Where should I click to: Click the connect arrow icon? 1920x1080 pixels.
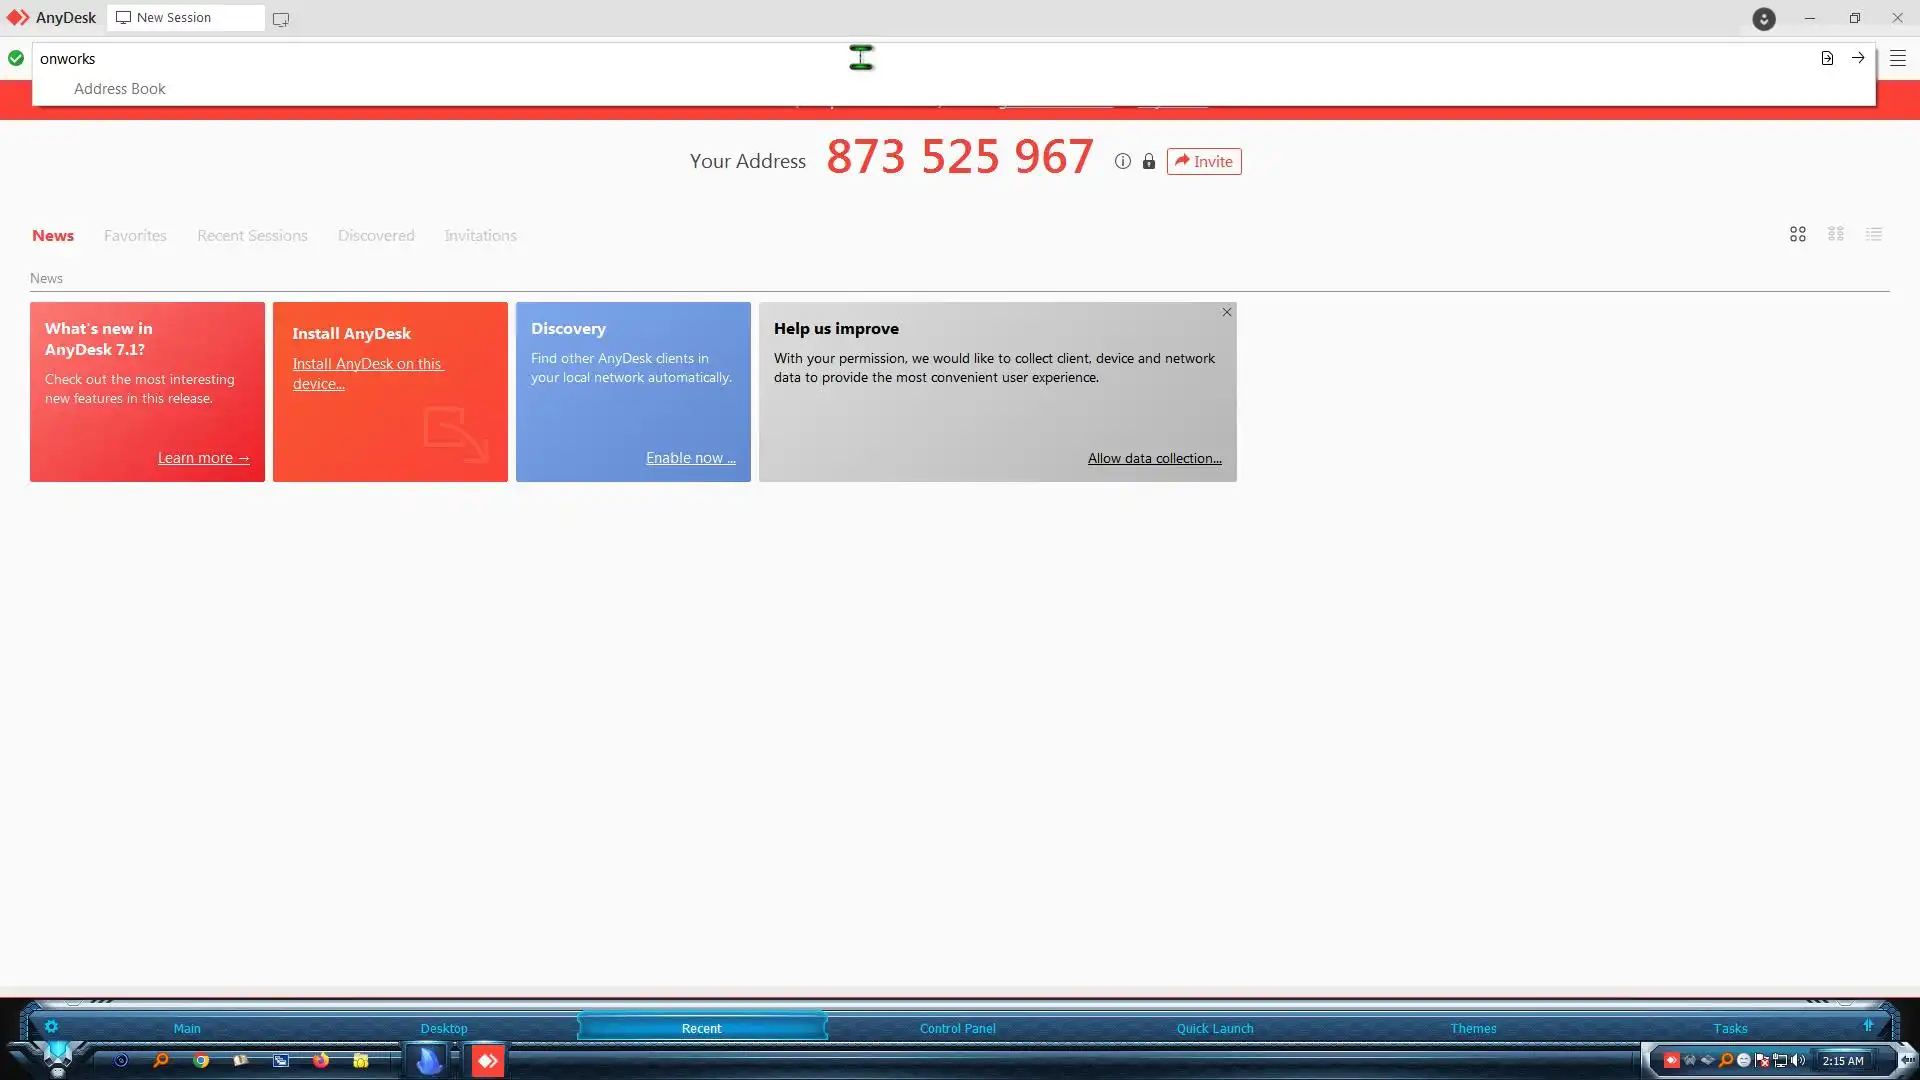pyautogui.click(x=1858, y=58)
